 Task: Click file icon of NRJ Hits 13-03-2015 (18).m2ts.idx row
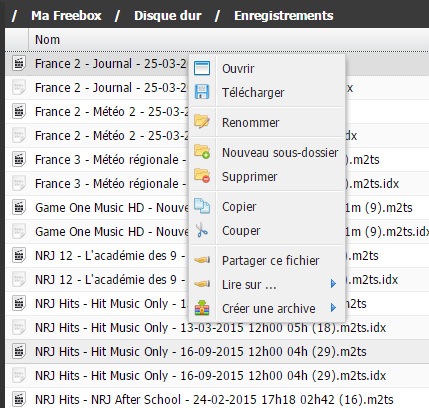click(x=19, y=327)
